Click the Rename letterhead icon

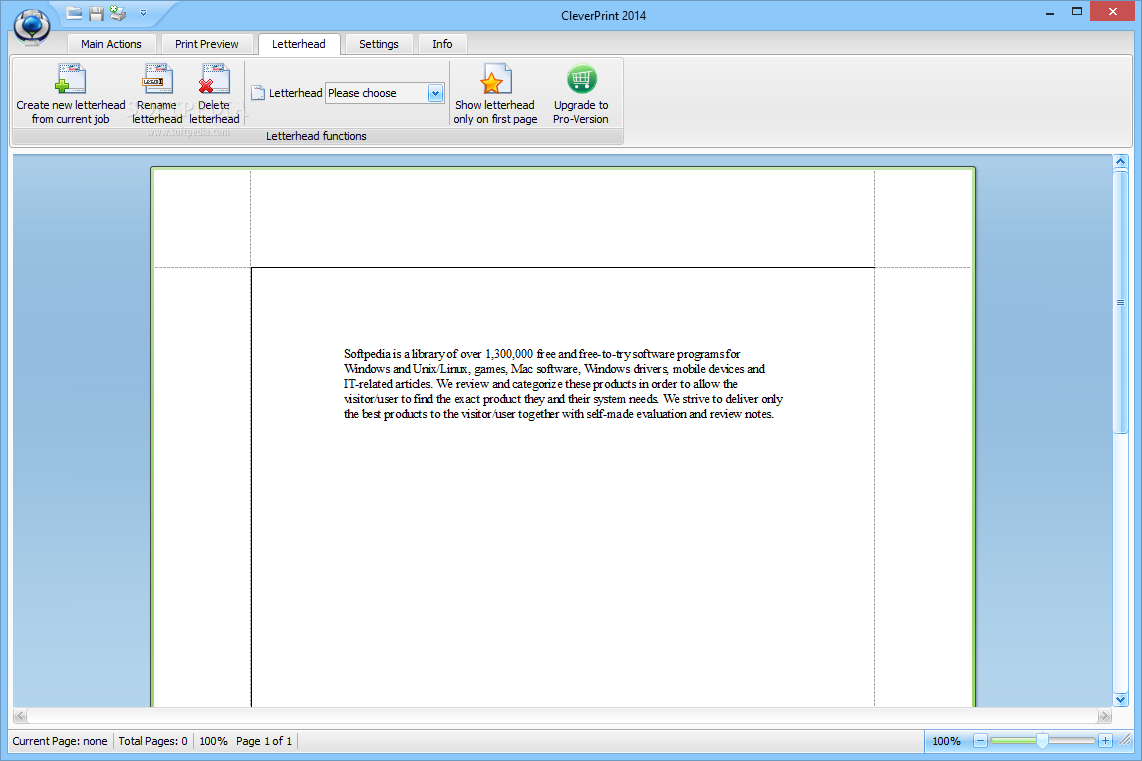pos(157,79)
